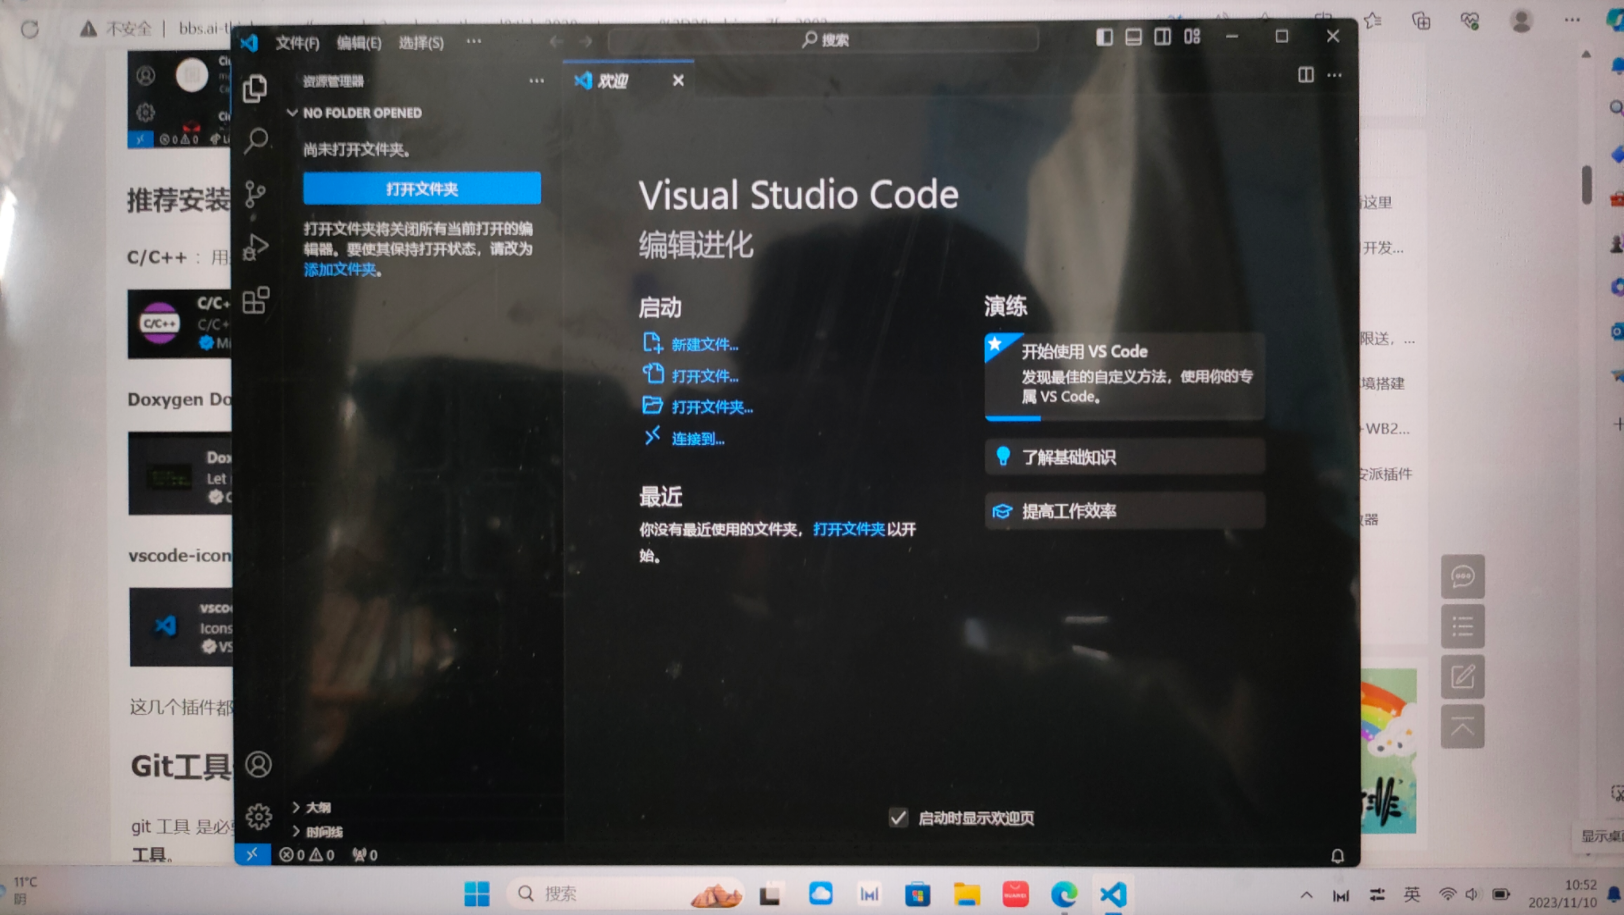Expand the 大纲 outline section

click(312, 807)
